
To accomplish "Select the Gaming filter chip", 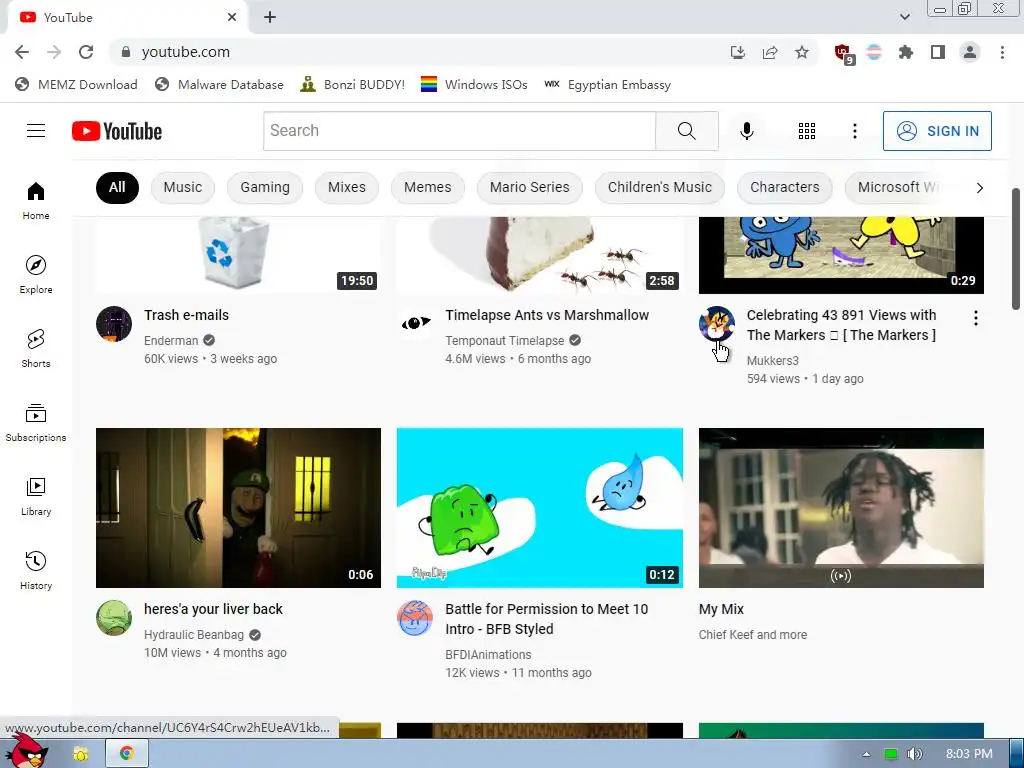I will [x=265, y=187].
